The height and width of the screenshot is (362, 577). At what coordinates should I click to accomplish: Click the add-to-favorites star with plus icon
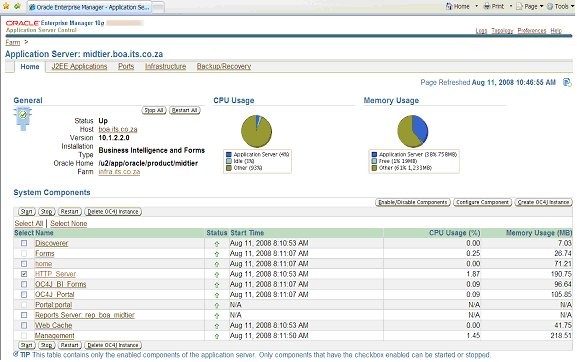[x=17, y=6]
